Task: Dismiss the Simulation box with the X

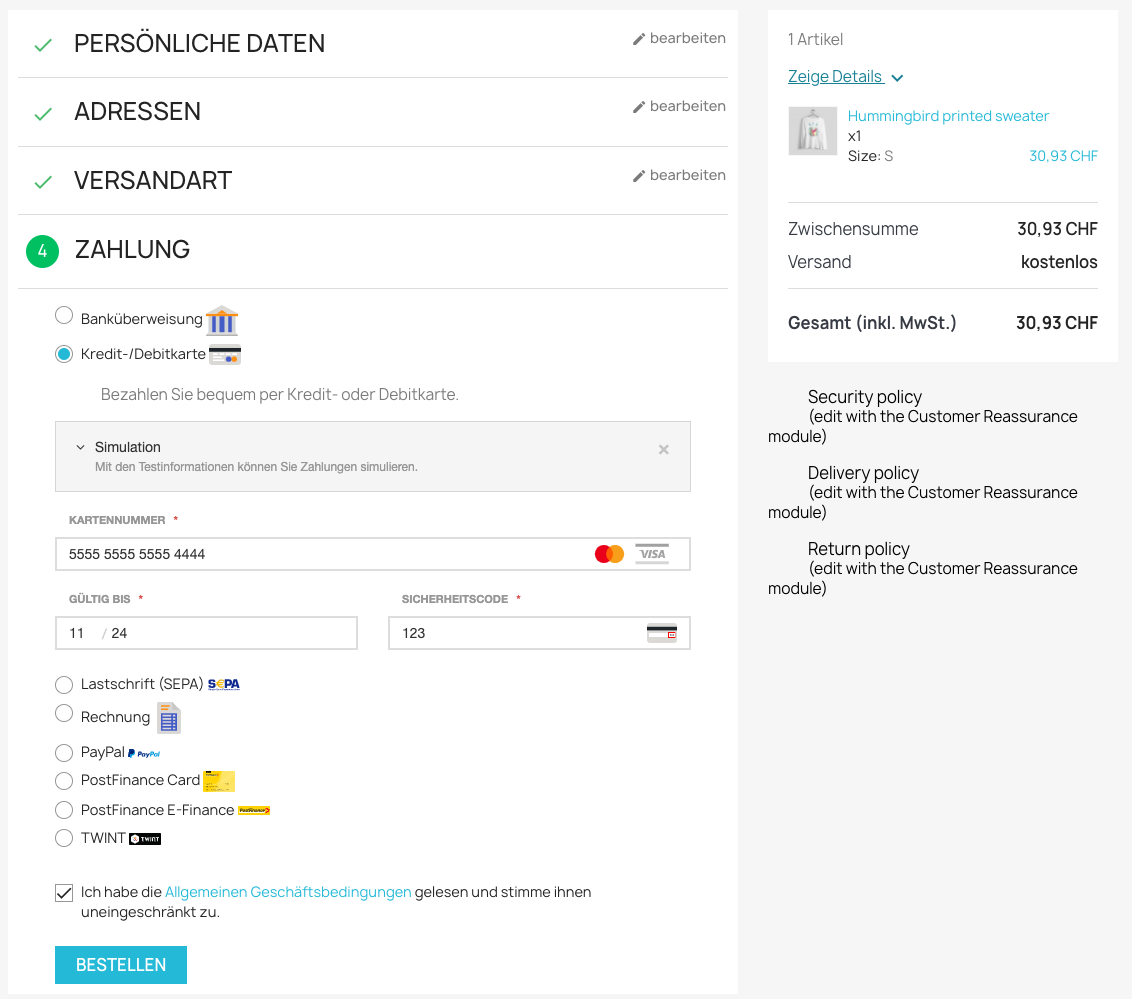Action: pos(663,449)
